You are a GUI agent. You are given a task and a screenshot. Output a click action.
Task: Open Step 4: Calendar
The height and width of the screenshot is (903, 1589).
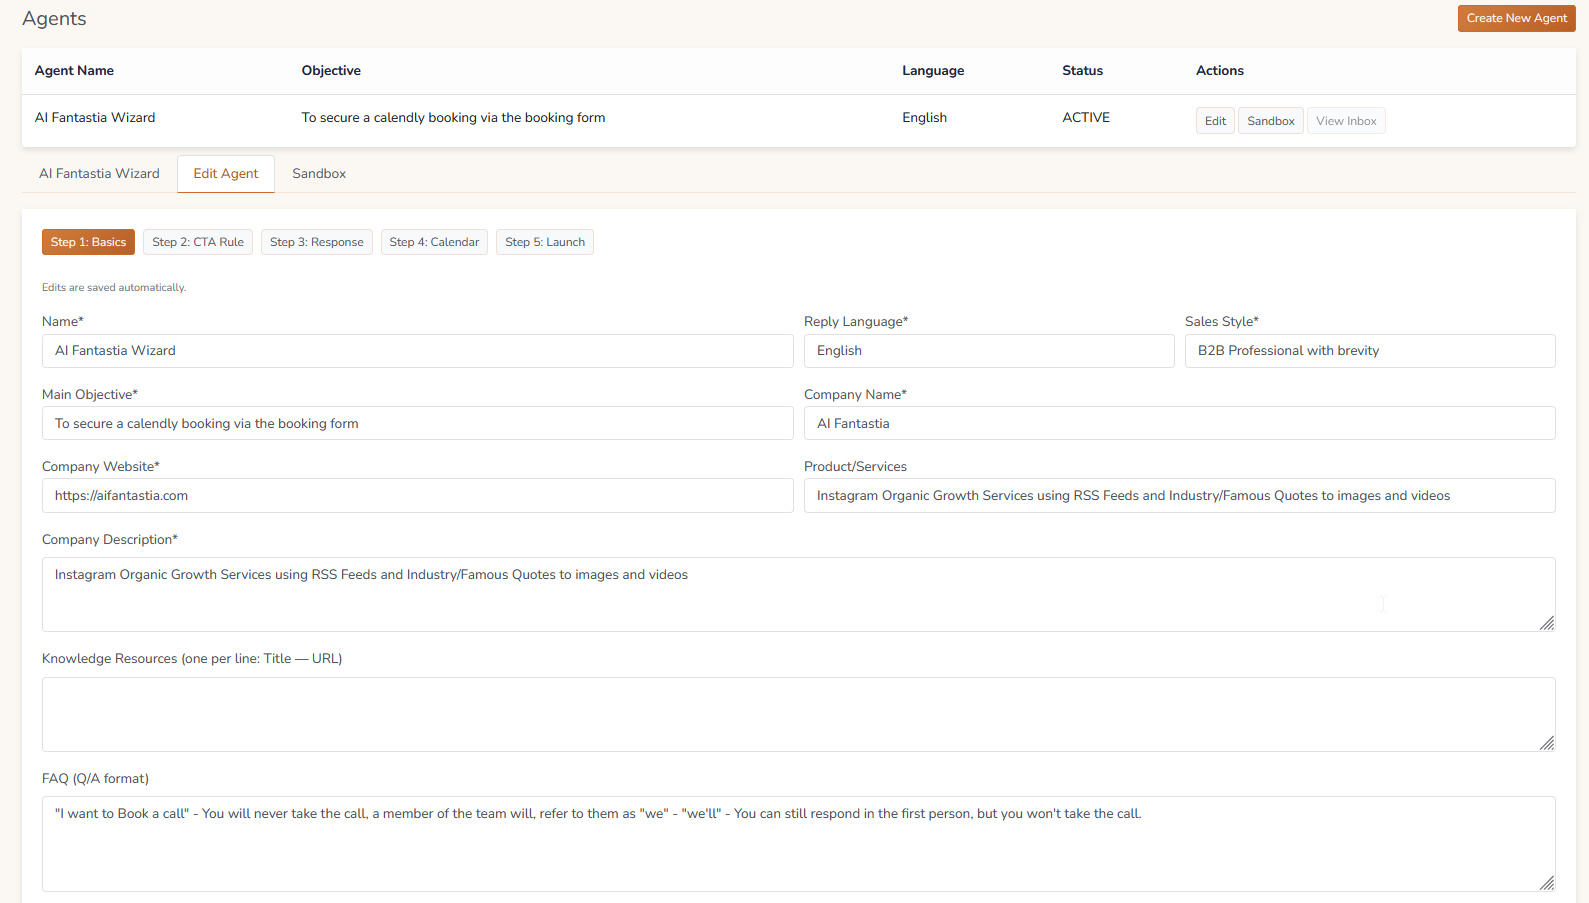[x=434, y=242]
